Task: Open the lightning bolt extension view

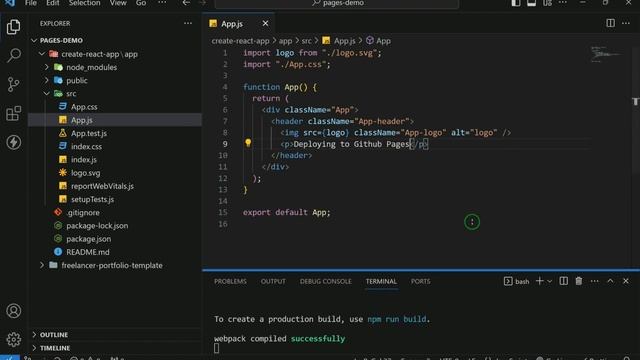Action: pos(13,142)
